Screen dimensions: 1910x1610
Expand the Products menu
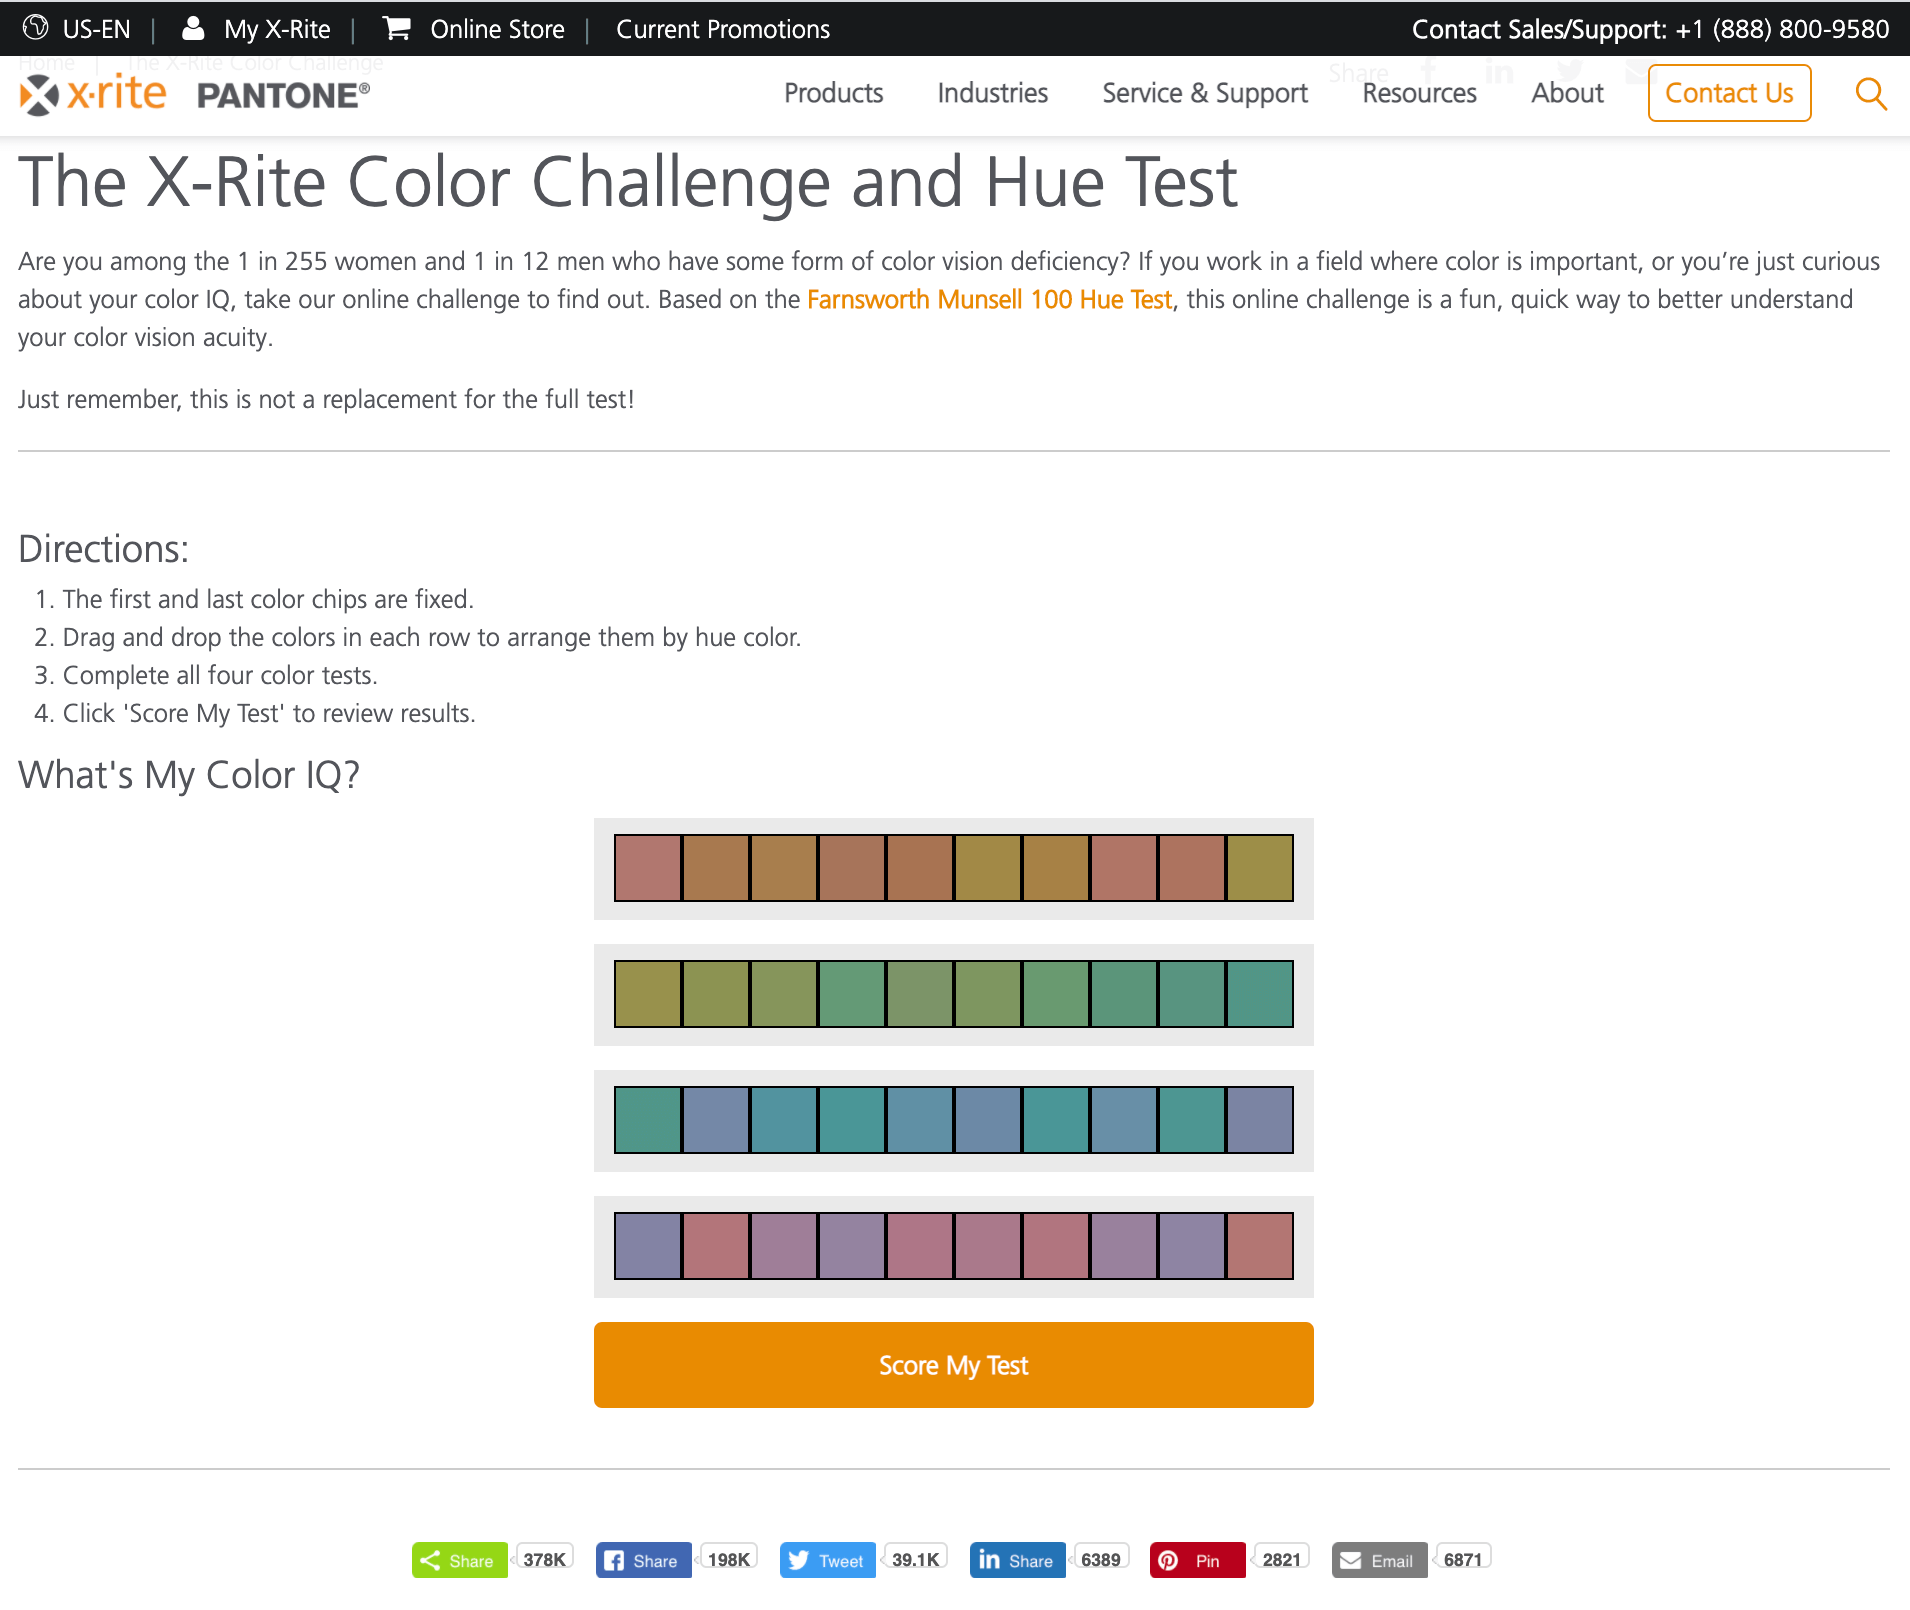pos(834,93)
